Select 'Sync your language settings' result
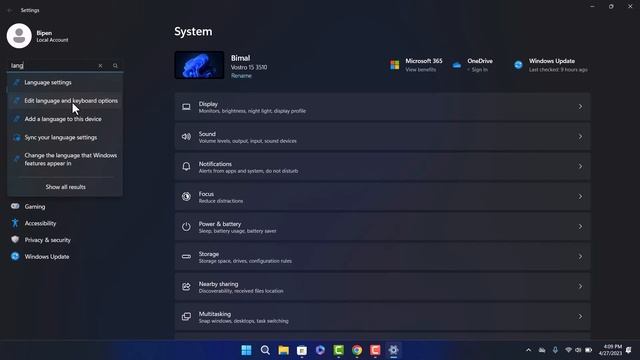The image size is (640, 360). [65, 138]
